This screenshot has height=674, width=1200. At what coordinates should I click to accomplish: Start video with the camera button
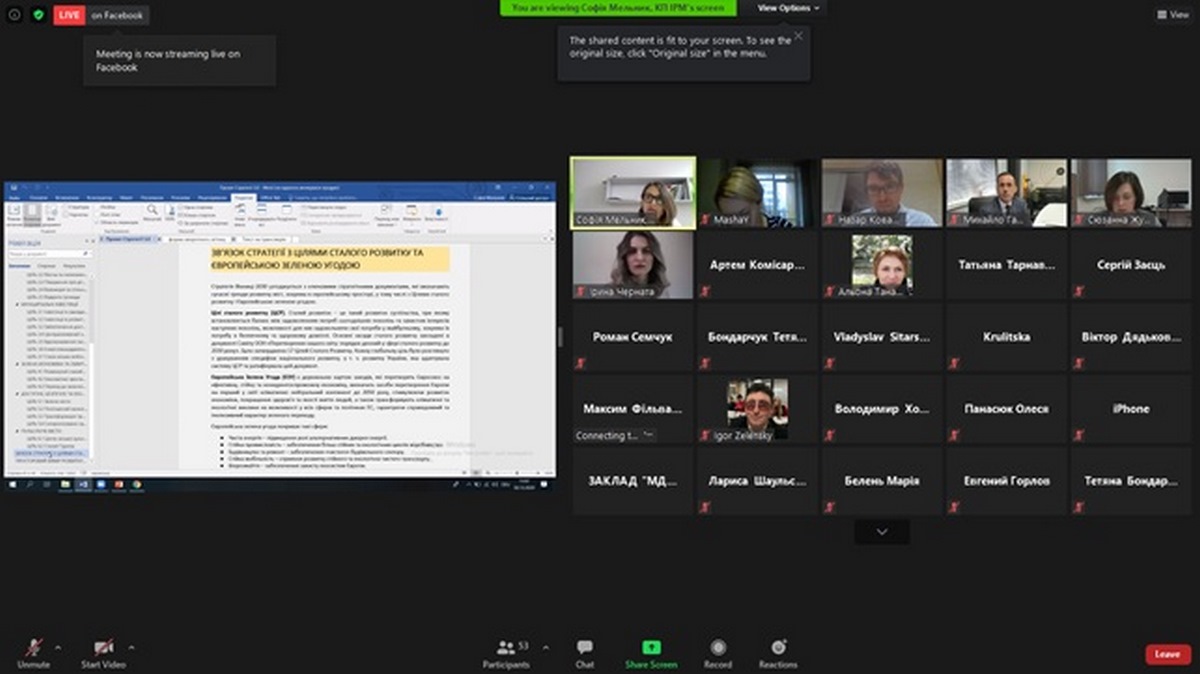(x=103, y=648)
